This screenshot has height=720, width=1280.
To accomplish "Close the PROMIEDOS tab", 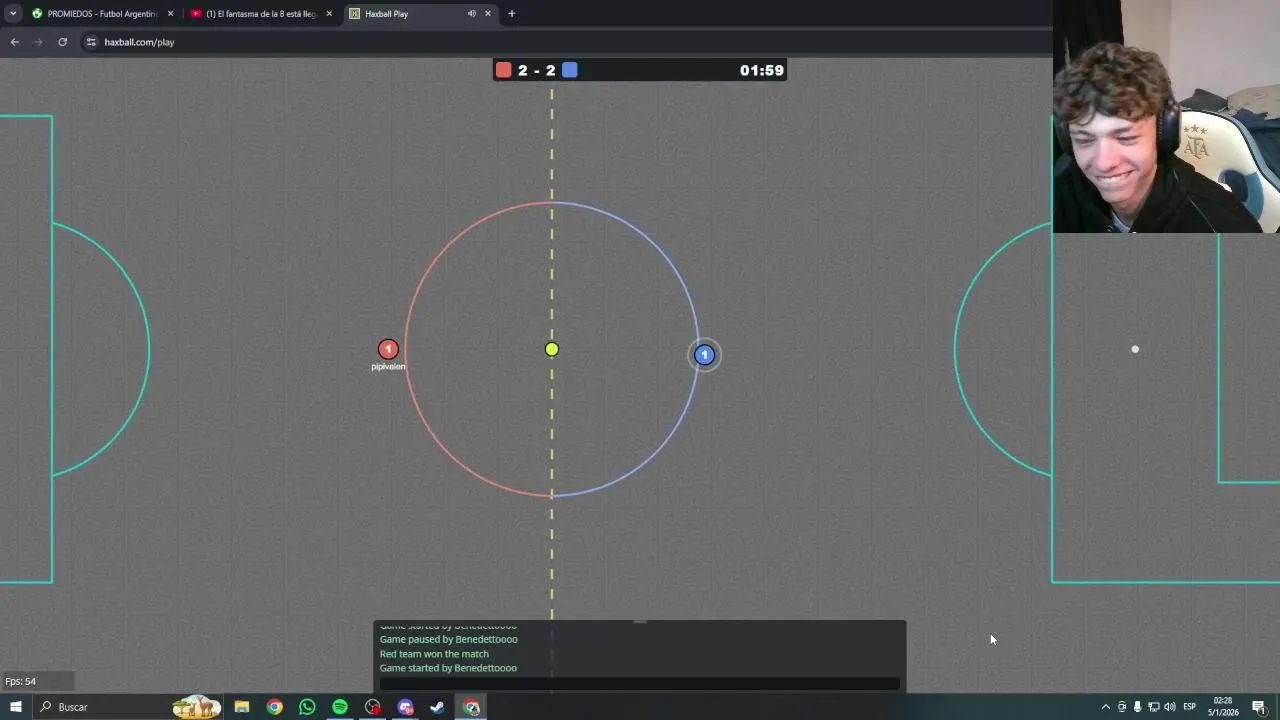I will click(x=170, y=14).
